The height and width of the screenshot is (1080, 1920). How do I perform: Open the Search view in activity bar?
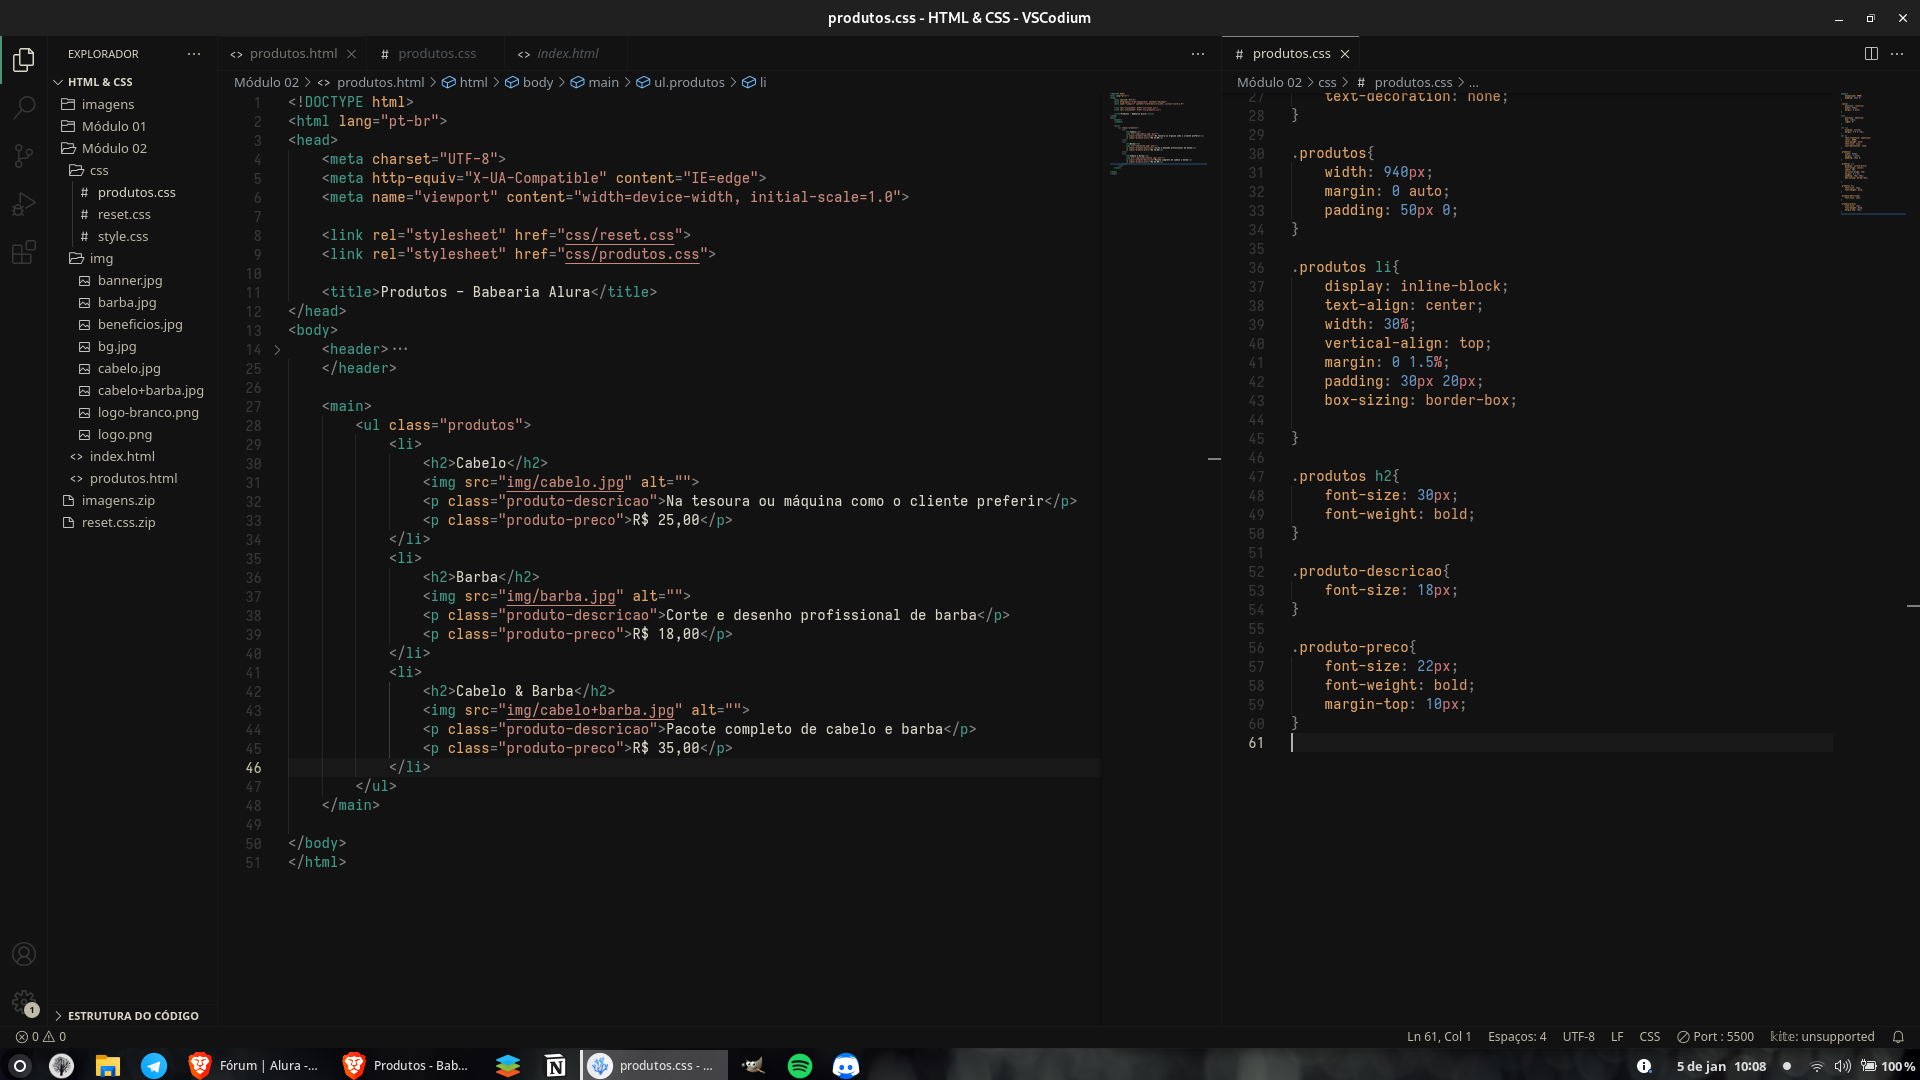24,107
